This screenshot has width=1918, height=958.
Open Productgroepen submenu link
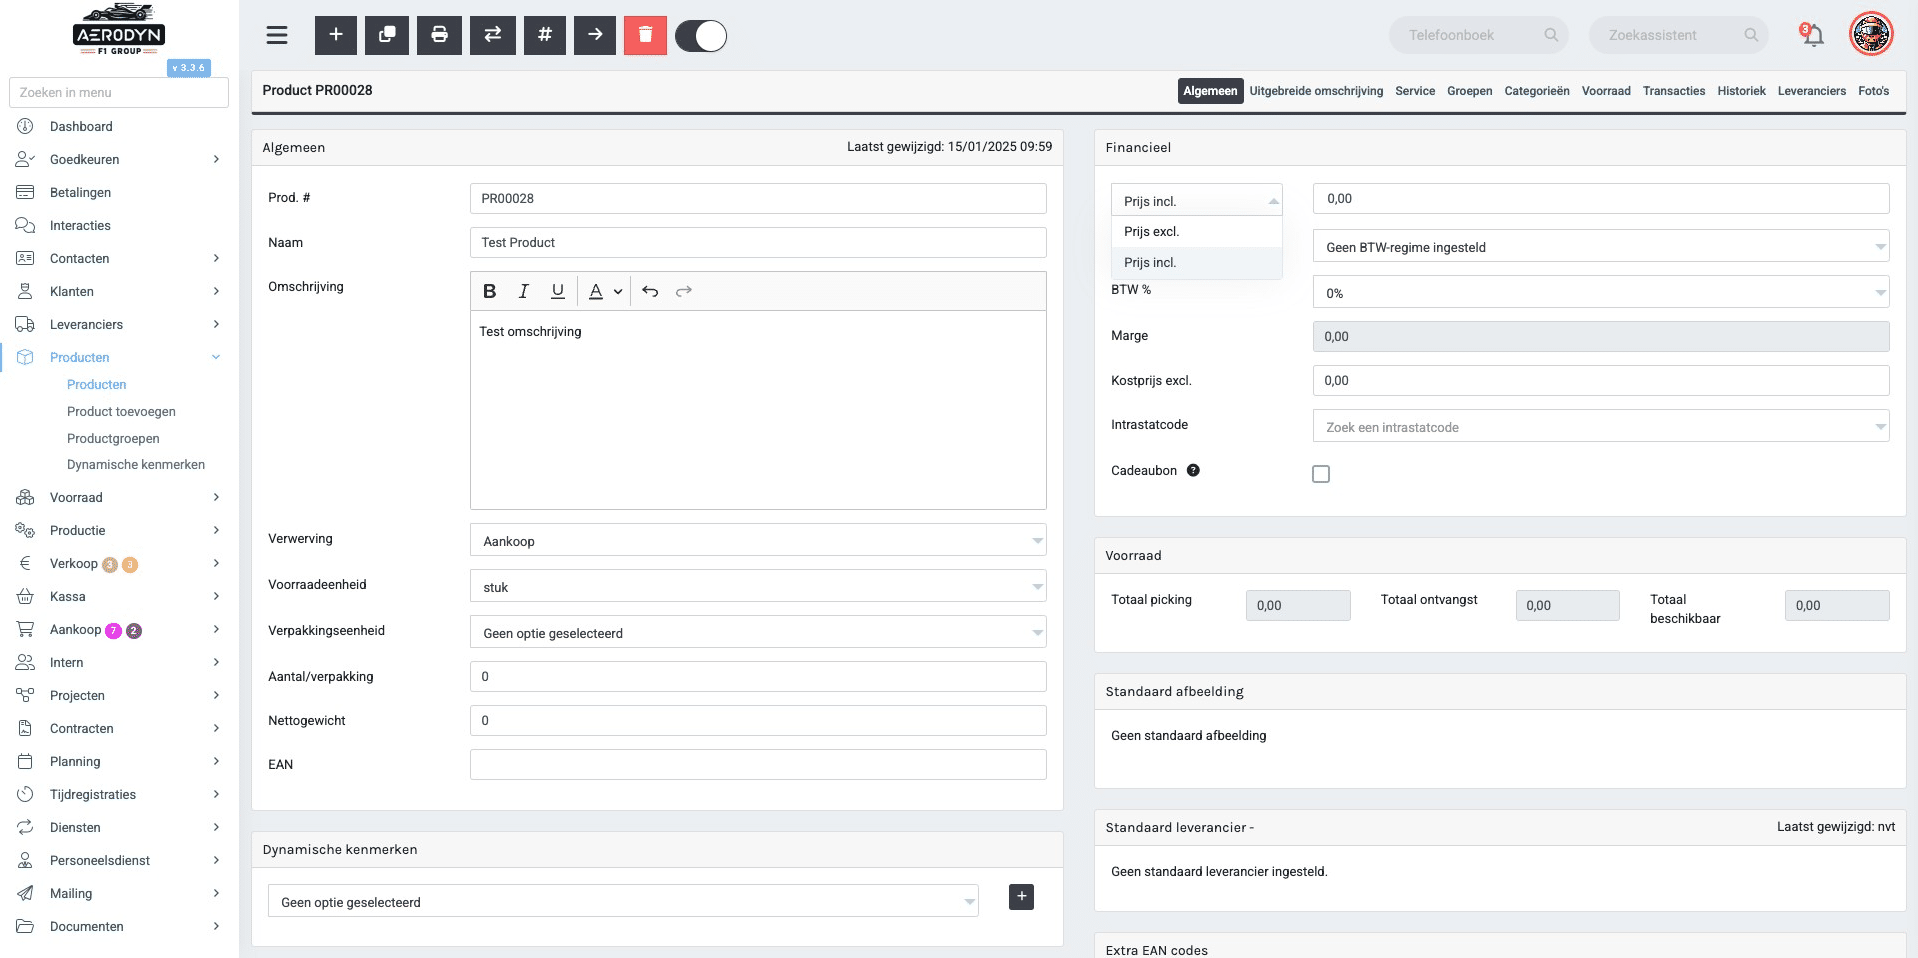click(x=113, y=438)
